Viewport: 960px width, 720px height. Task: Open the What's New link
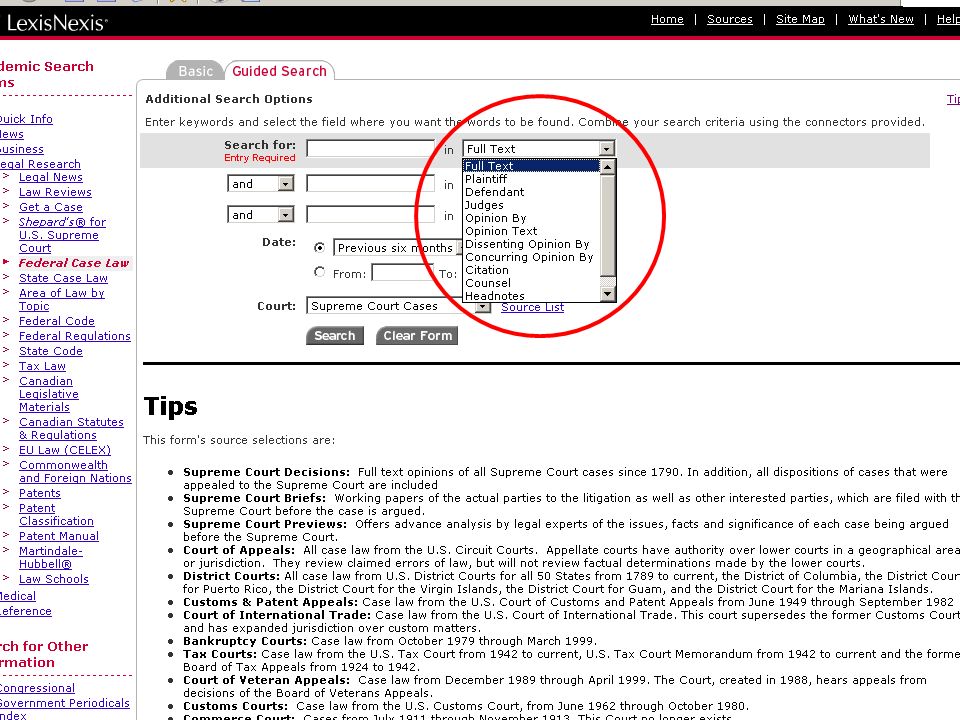click(880, 19)
